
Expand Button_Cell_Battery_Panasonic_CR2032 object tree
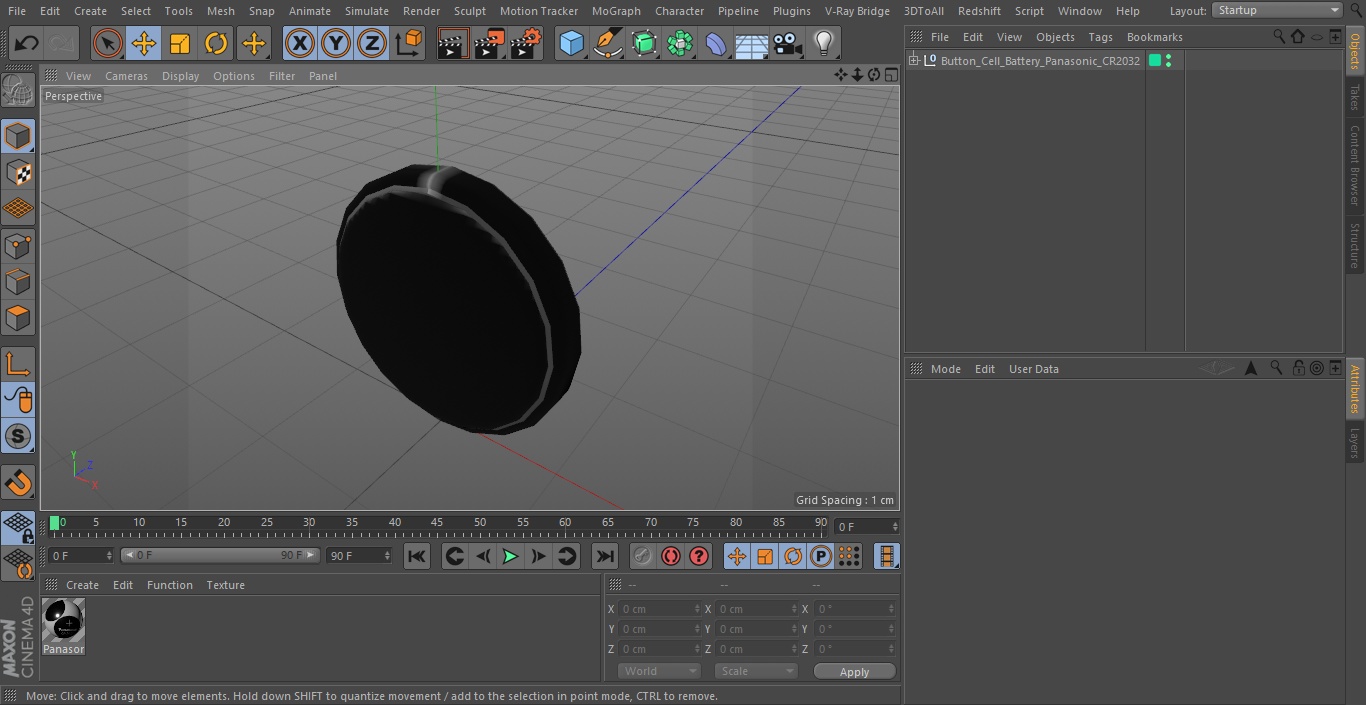[x=913, y=61]
